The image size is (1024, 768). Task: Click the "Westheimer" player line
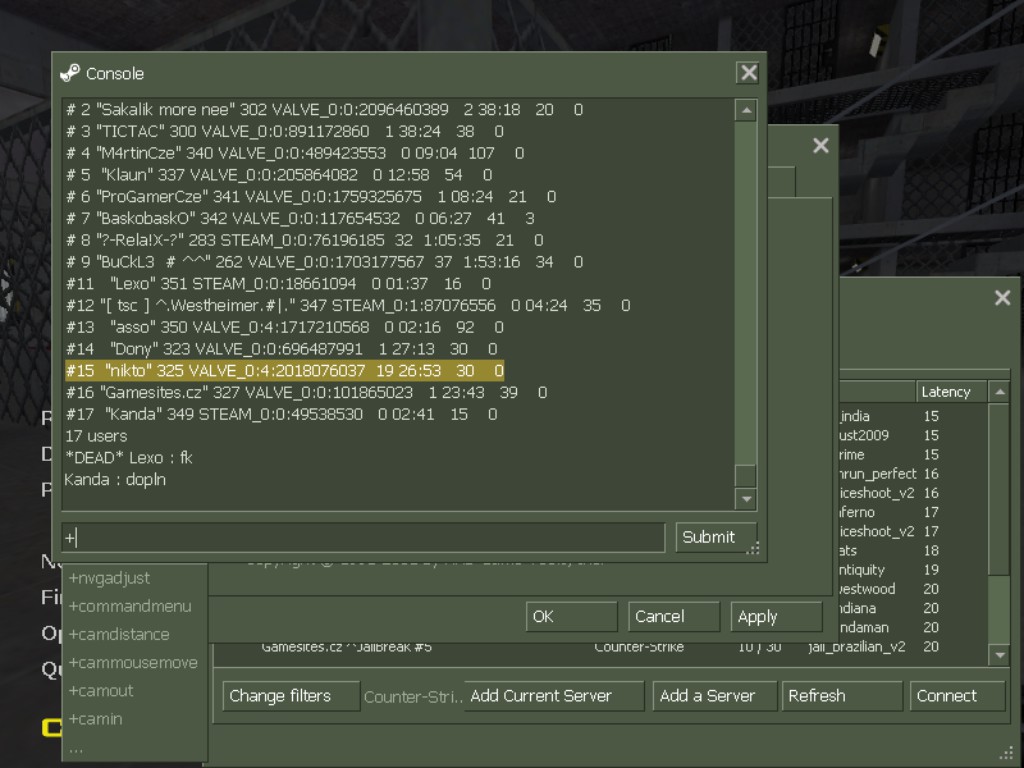(x=348, y=306)
